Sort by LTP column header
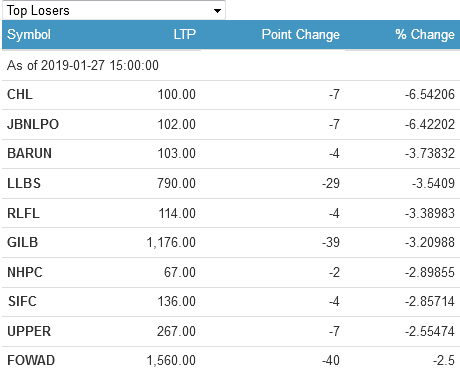Image resolution: width=460 pixels, height=373 pixels. pos(184,35)
